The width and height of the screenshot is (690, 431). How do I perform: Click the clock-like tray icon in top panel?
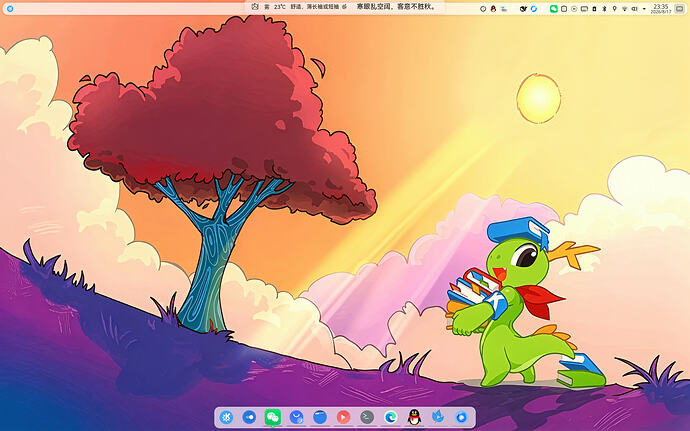[483, 9]
